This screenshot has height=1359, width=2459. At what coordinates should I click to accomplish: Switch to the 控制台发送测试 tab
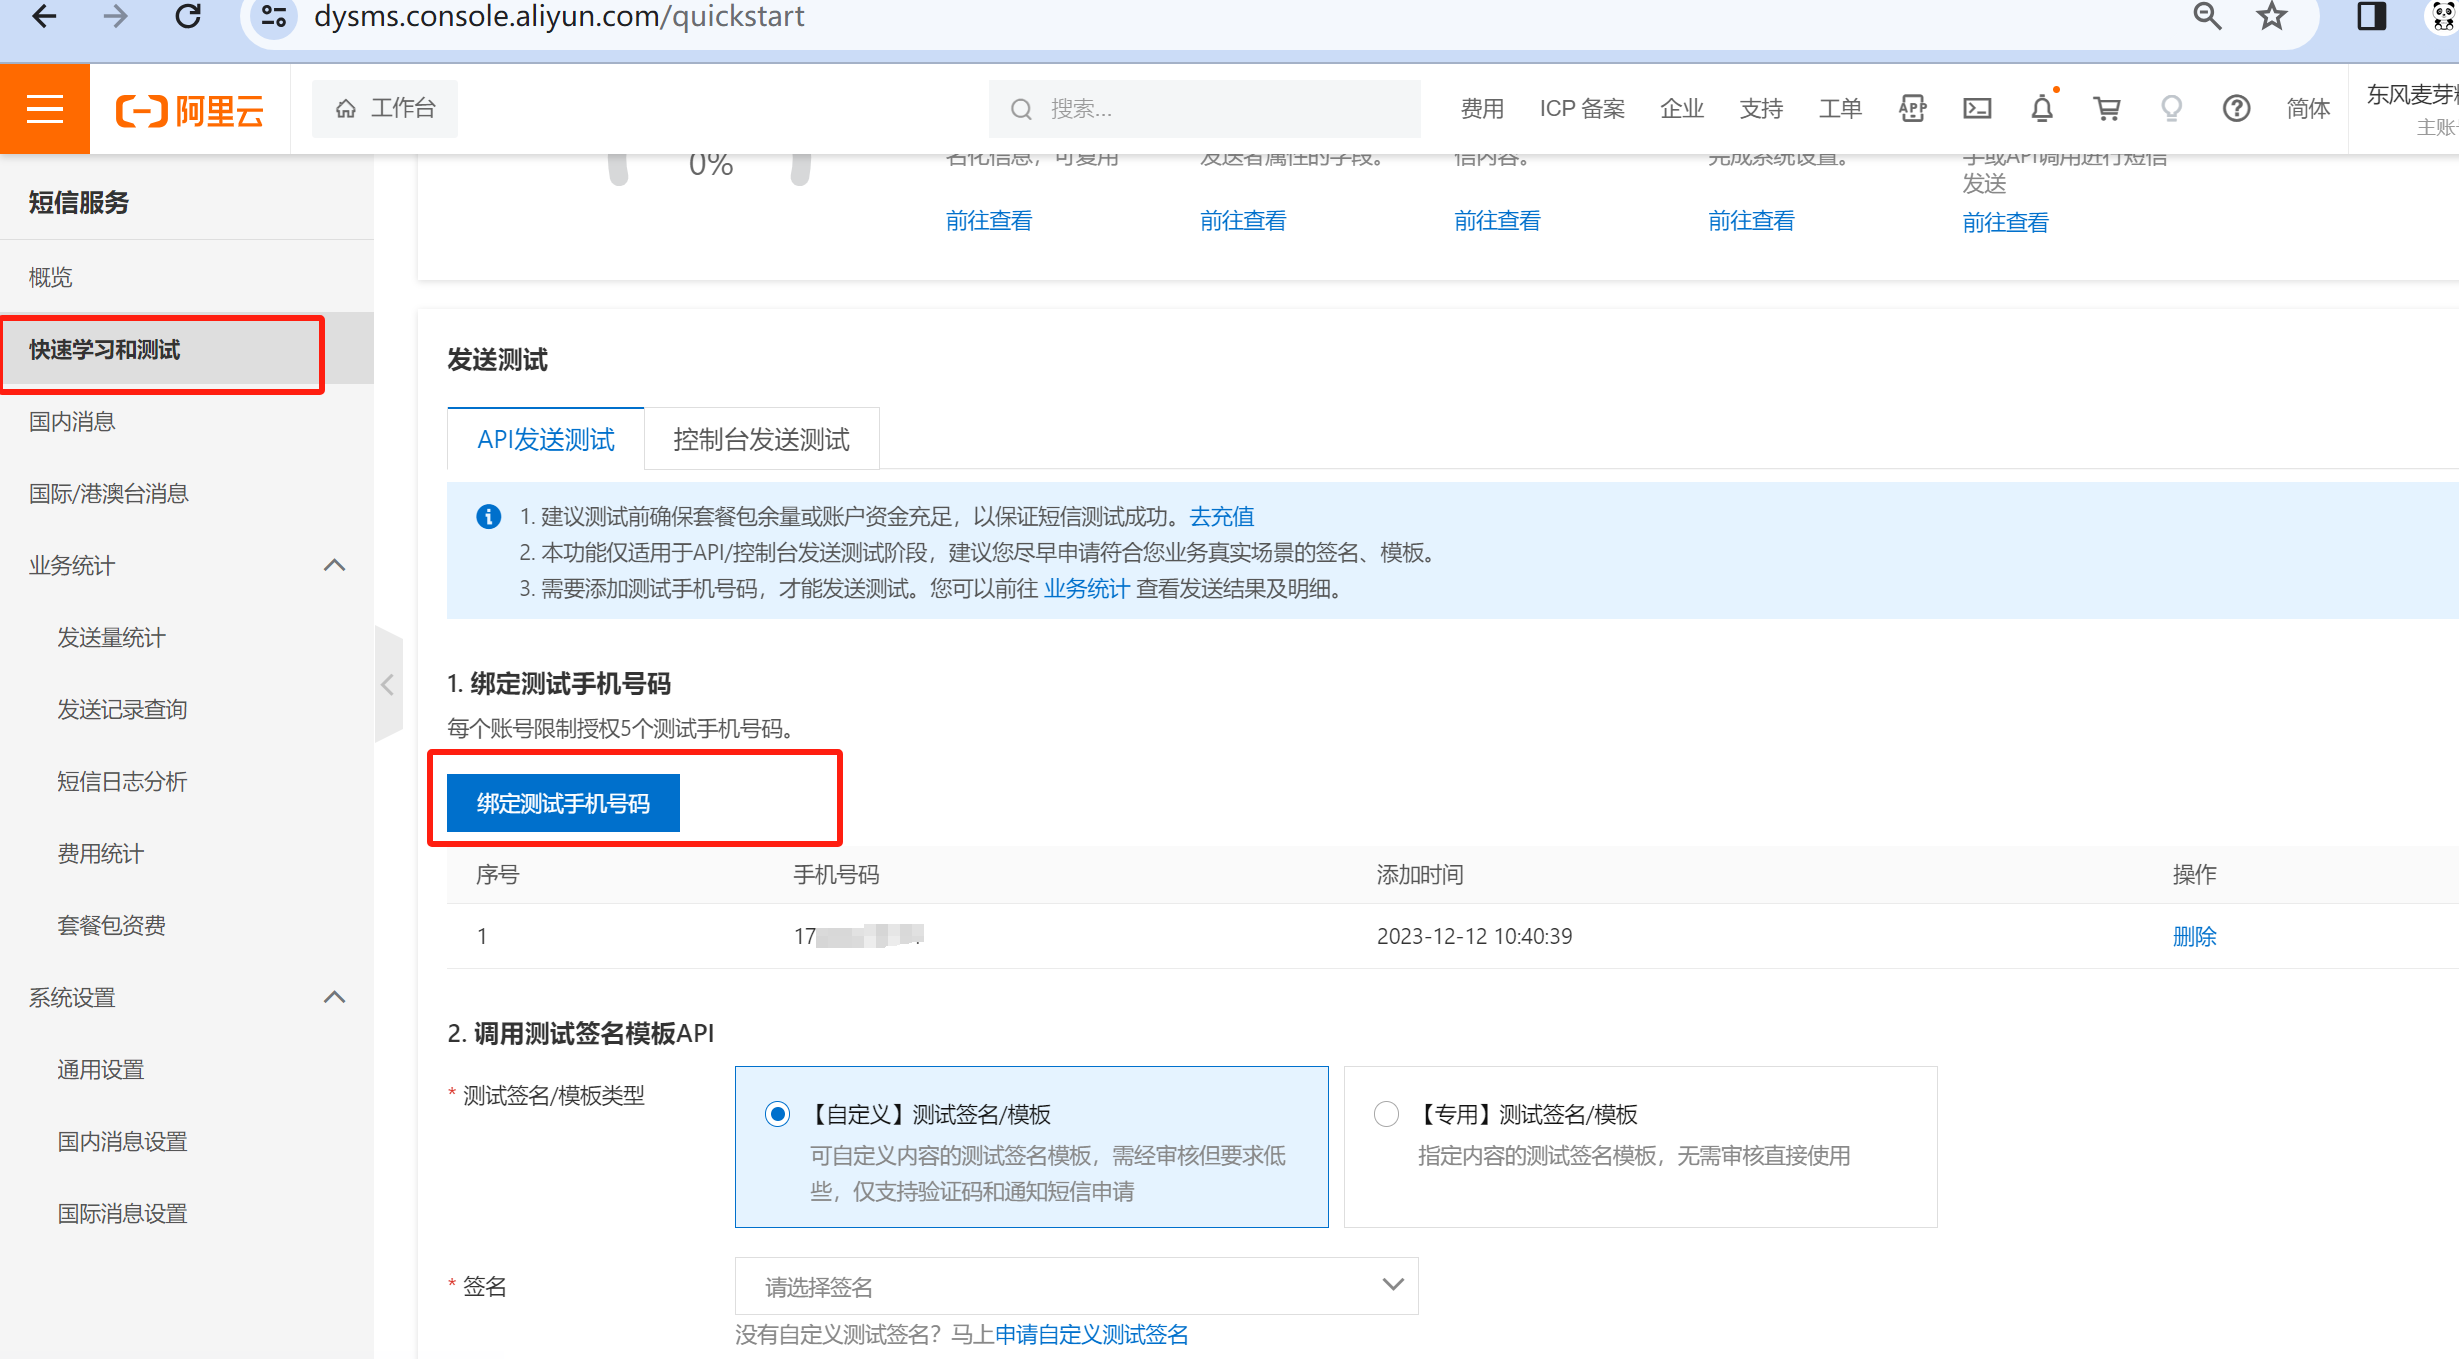(x=761, y=438)
